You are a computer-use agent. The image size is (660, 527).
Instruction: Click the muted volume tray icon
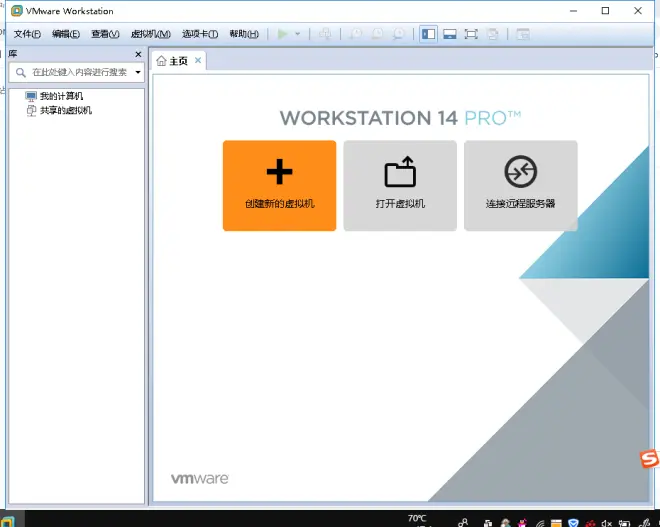point(606,523)
